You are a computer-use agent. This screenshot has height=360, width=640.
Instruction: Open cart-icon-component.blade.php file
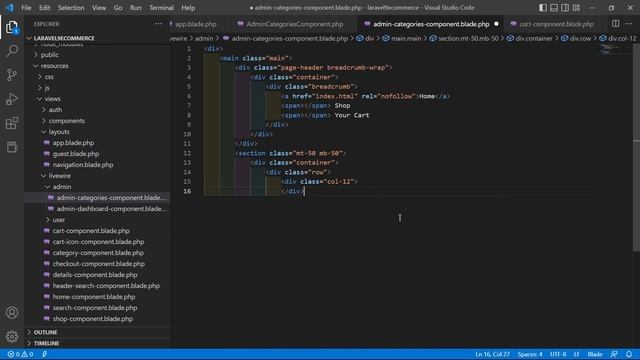[98, 242]
